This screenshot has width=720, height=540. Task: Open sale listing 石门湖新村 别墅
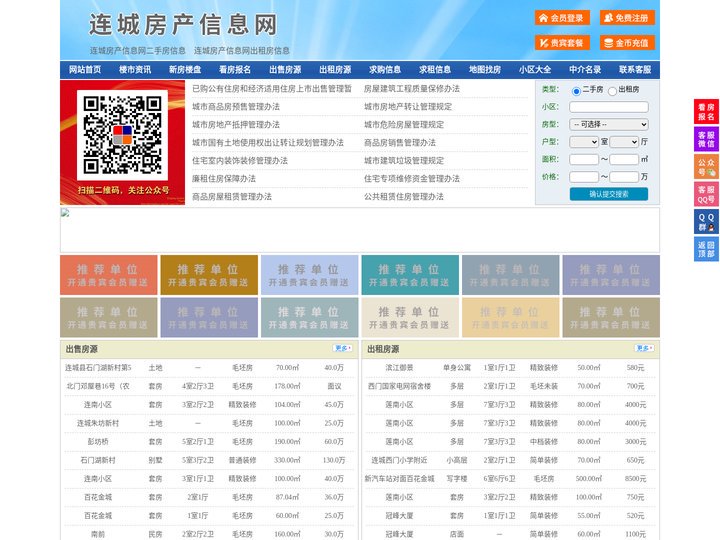point(98,460)
